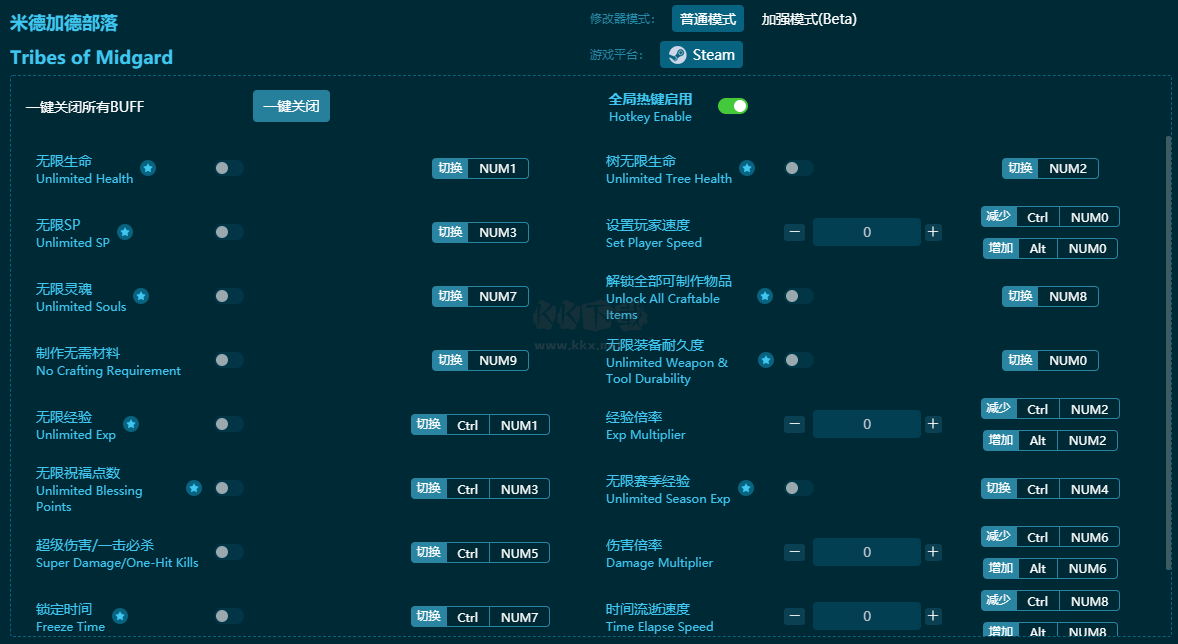Decrease Exp Multiplier with minus button
Viewport: 1178px width, 644px height.
(795, 425)
